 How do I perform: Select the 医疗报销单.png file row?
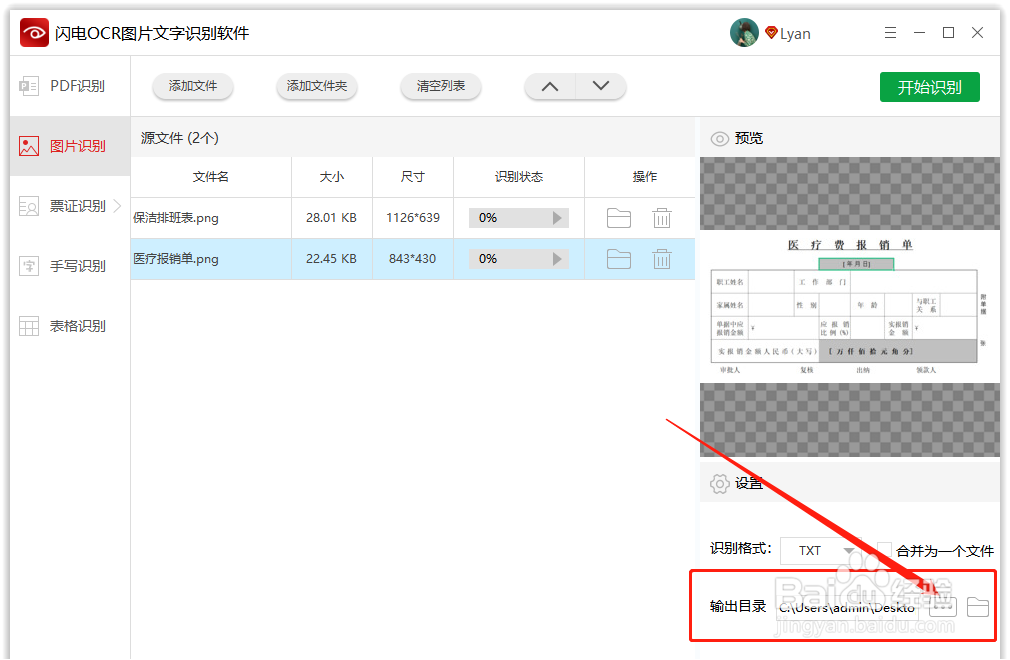[413, 259]
